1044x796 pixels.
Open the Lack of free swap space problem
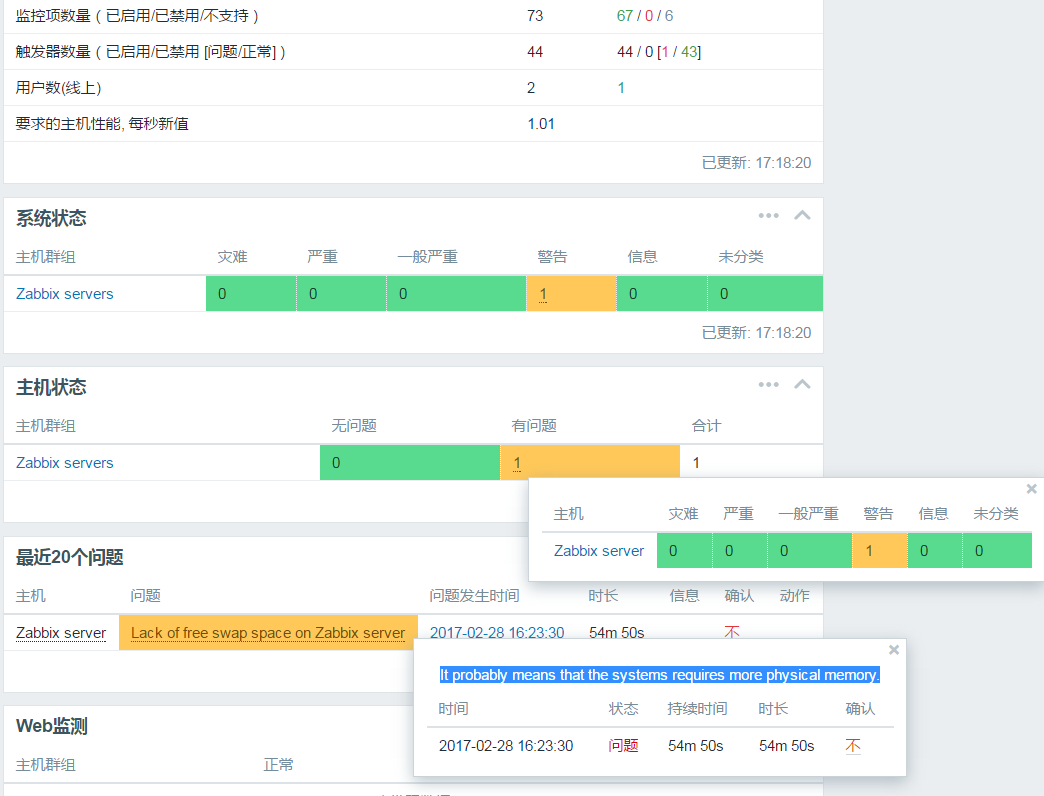(x=268, y=633)
